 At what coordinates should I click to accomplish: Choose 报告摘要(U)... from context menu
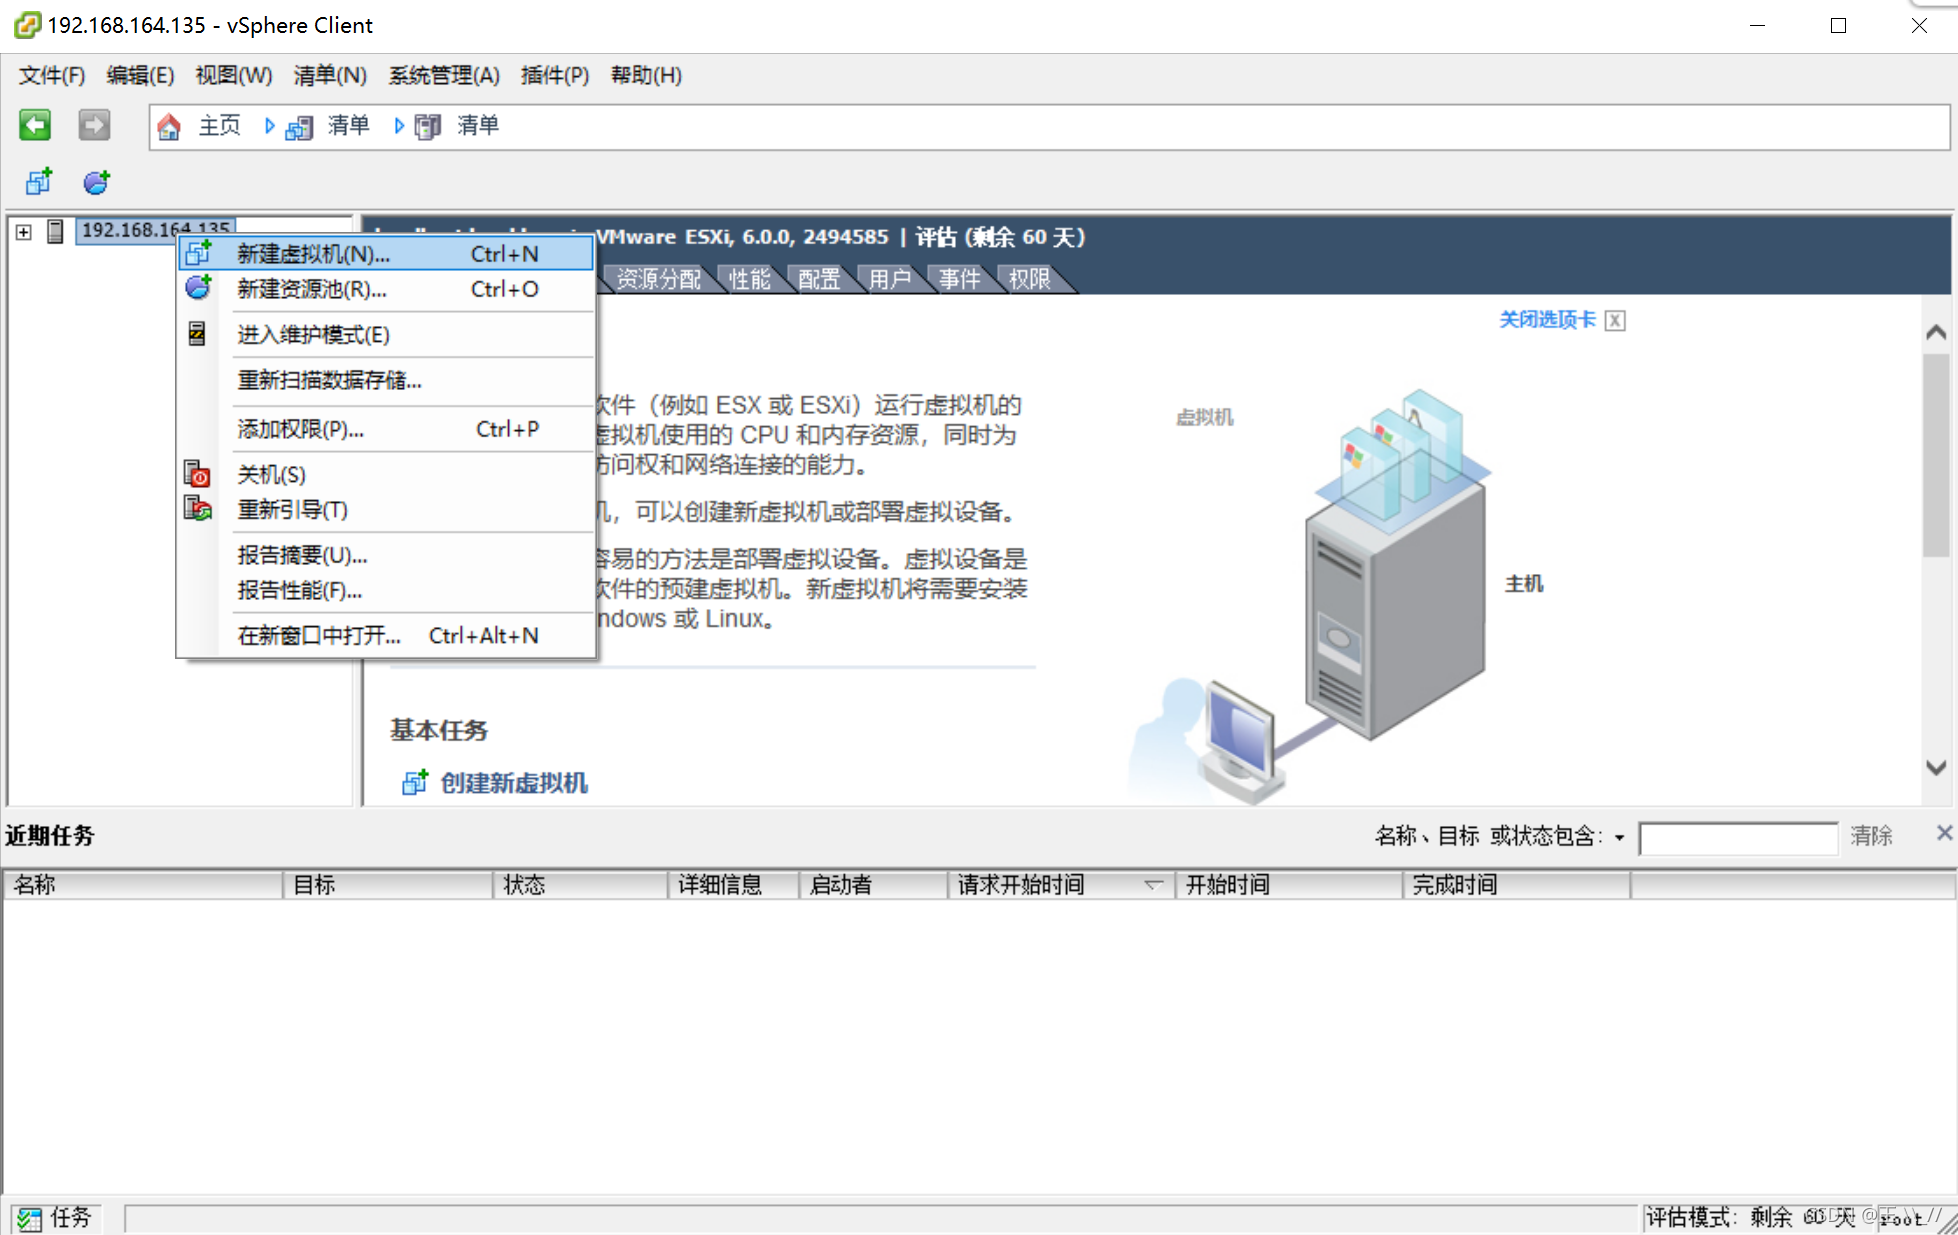click(x=386, y=555)
